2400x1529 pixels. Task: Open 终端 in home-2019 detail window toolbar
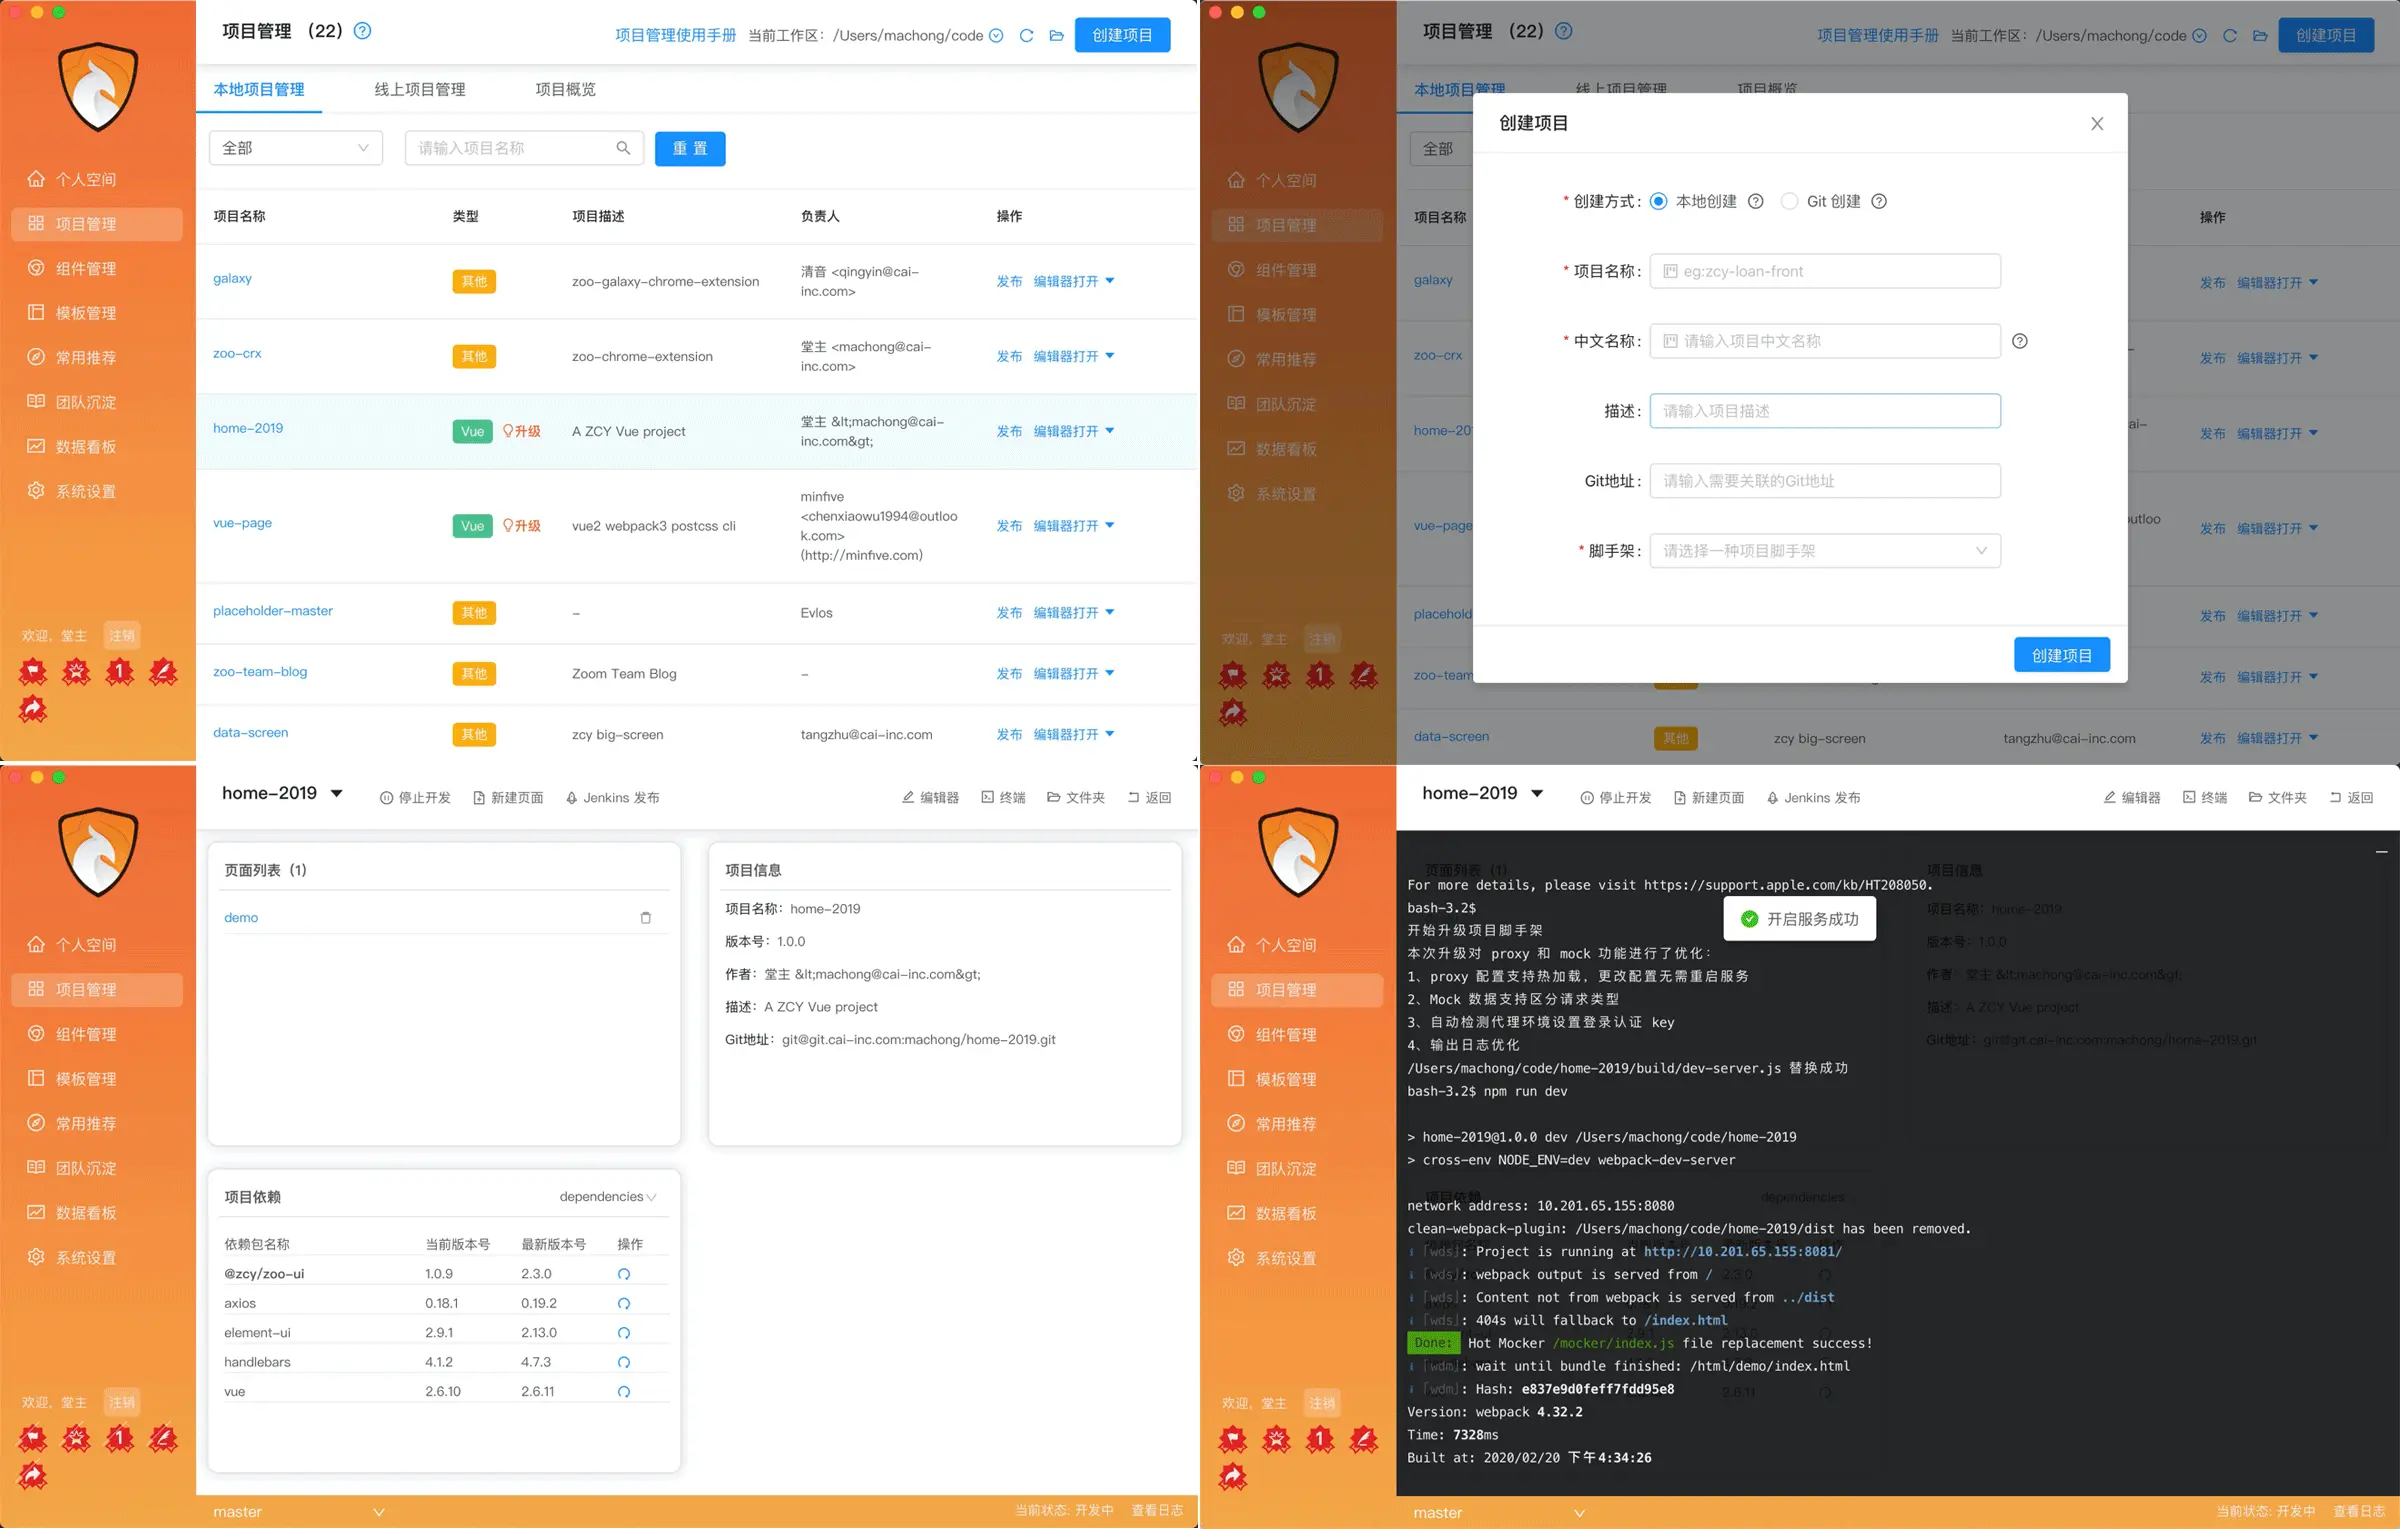(x=1003, y=798)
